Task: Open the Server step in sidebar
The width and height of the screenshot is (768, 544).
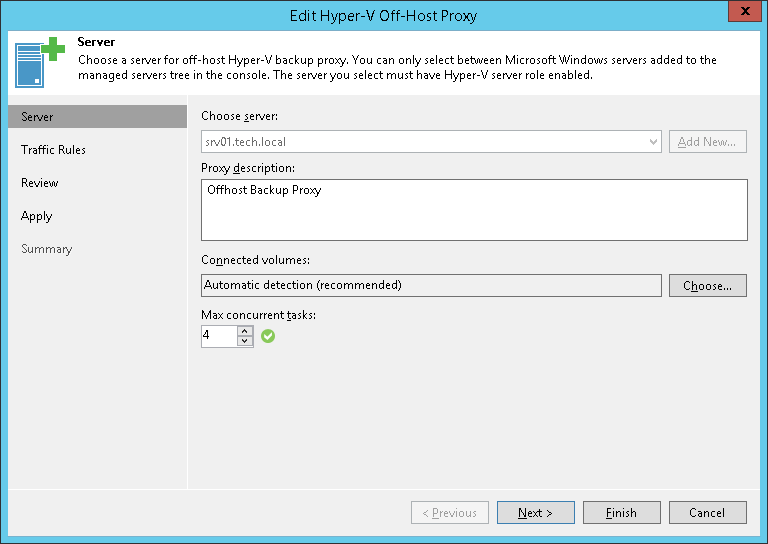Action: pos(38,117)
